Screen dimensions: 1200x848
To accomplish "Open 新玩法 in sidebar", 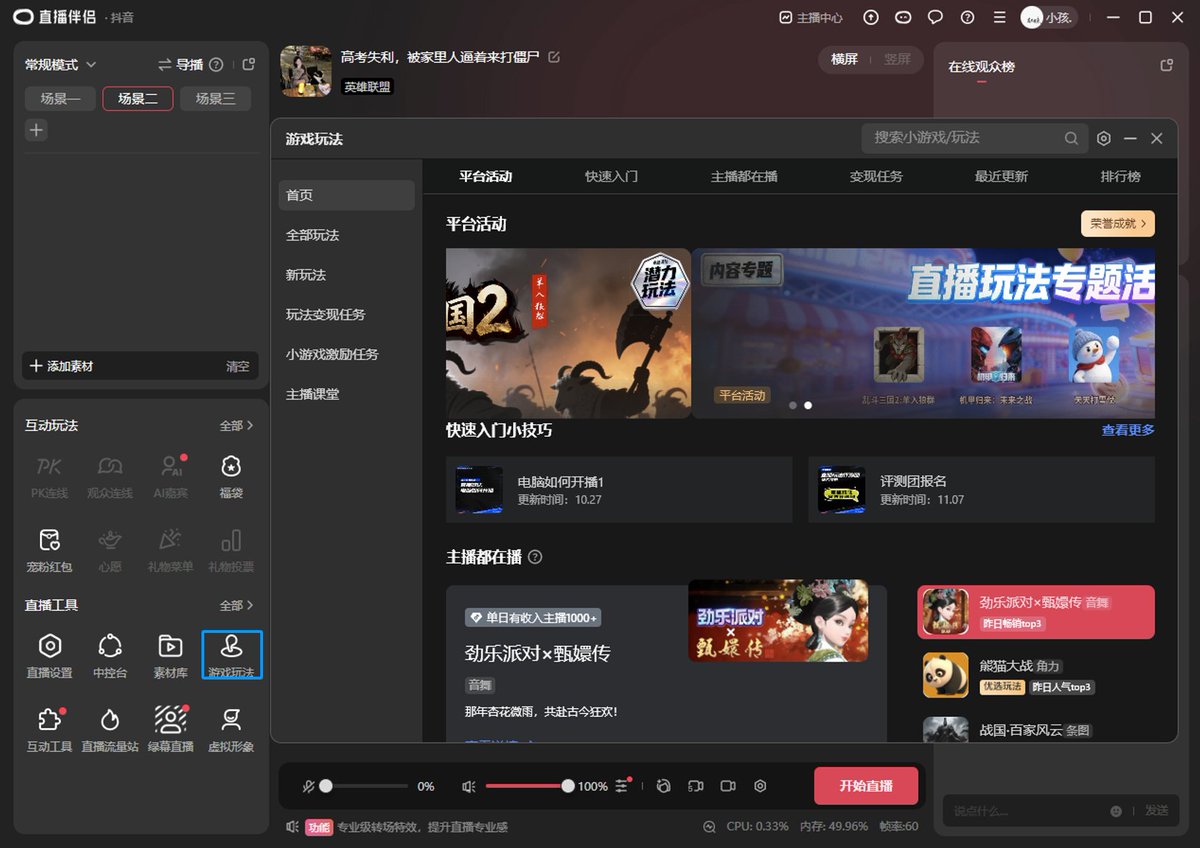I will (346, 275).
